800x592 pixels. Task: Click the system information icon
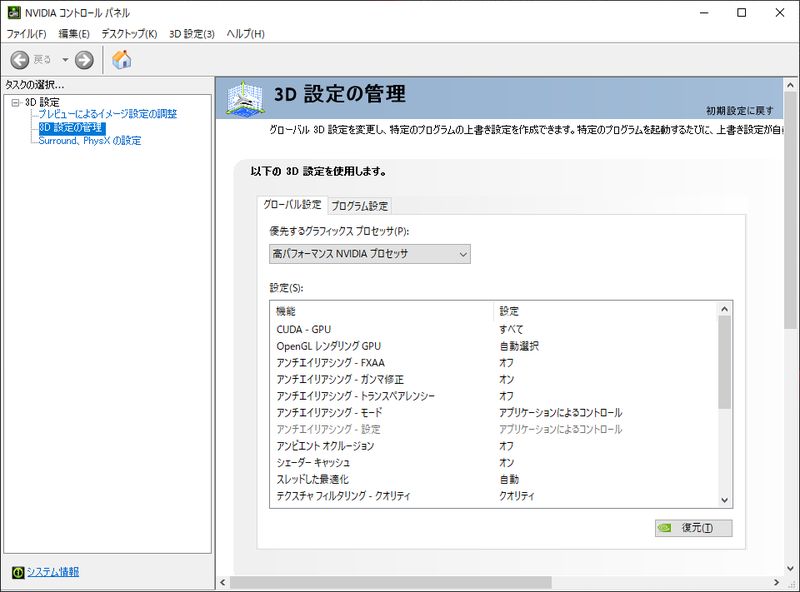[18, 573]
